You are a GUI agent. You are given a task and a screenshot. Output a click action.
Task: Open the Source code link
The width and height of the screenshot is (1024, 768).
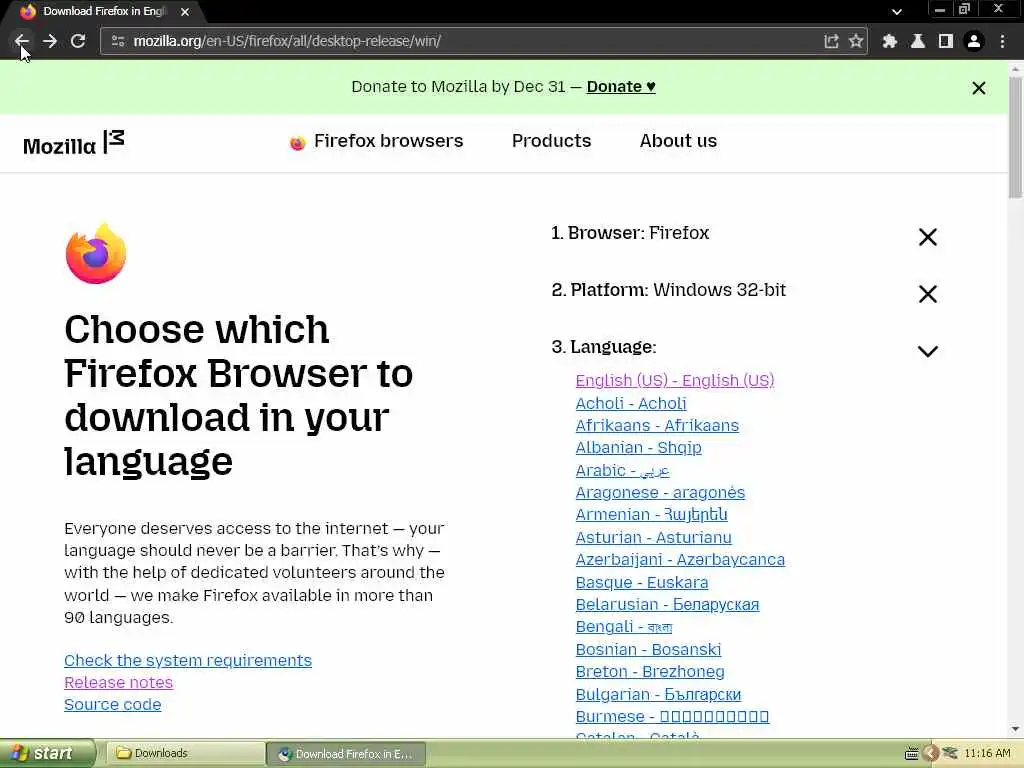click(x=112, y=705)
